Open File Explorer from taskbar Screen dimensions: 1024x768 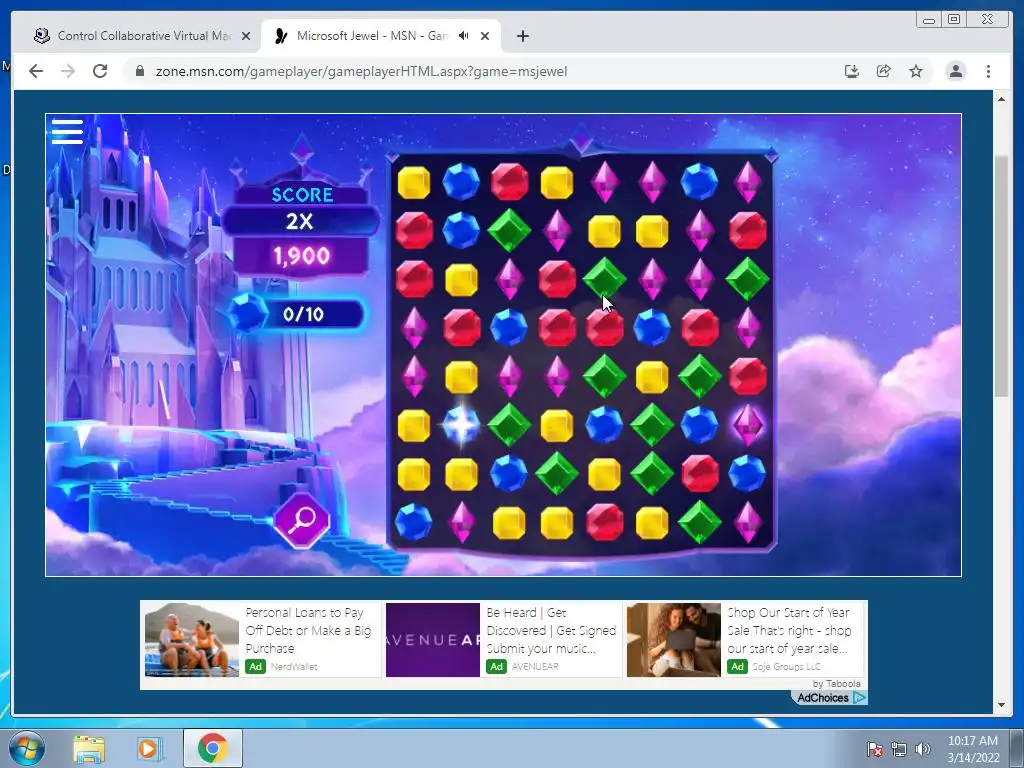pos(89,749)
